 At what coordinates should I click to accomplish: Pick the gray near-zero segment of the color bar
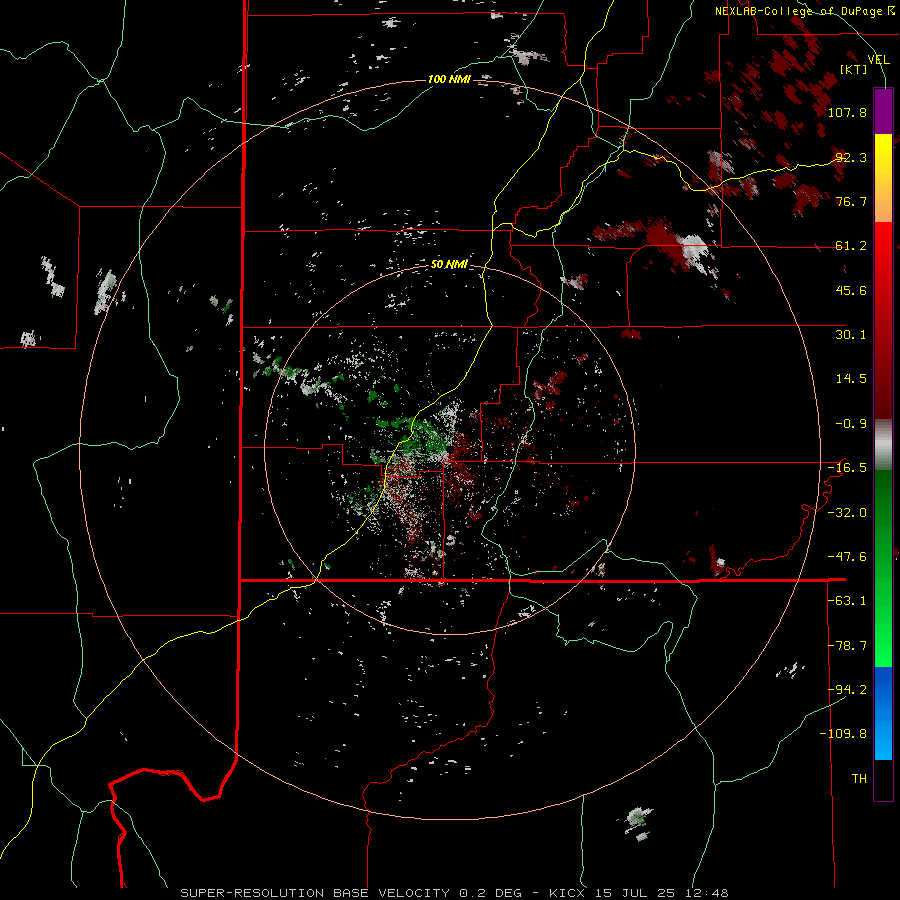click(883, 445)
